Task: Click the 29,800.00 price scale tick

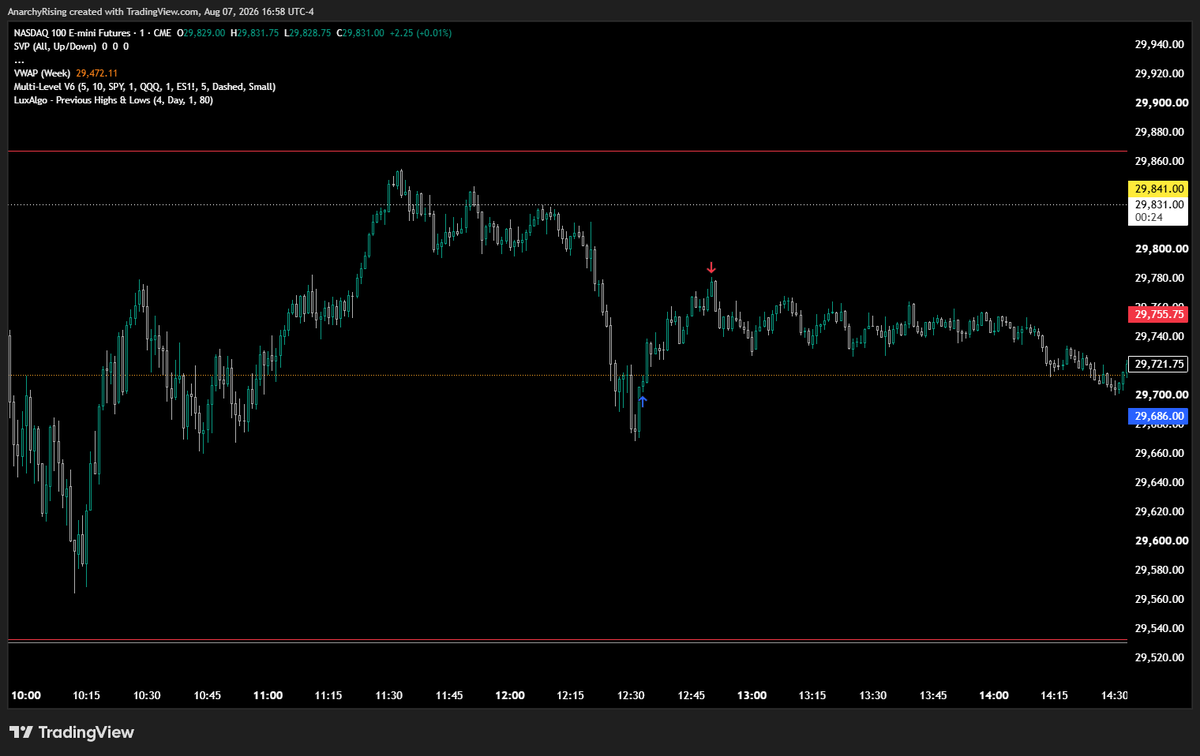Action: (x=1161, y=249)
